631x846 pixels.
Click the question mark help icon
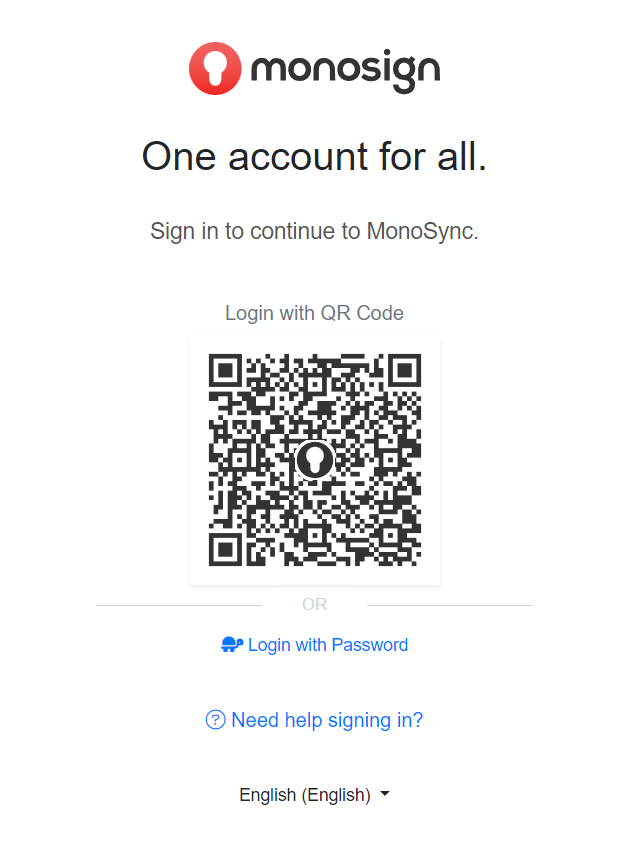[x=215, y=720]
